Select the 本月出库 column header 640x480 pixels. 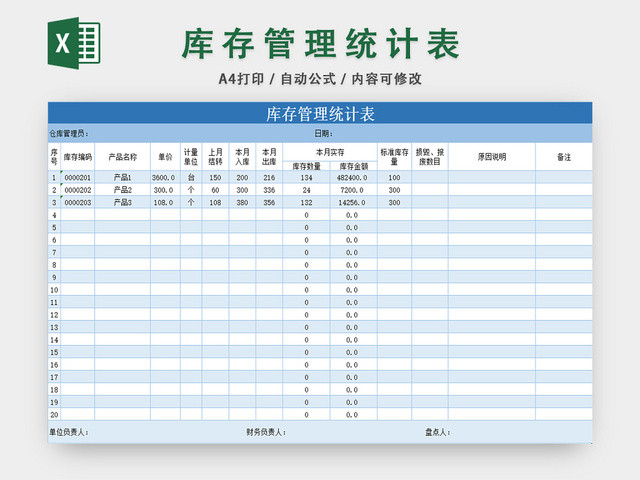[x=269, y=157]
